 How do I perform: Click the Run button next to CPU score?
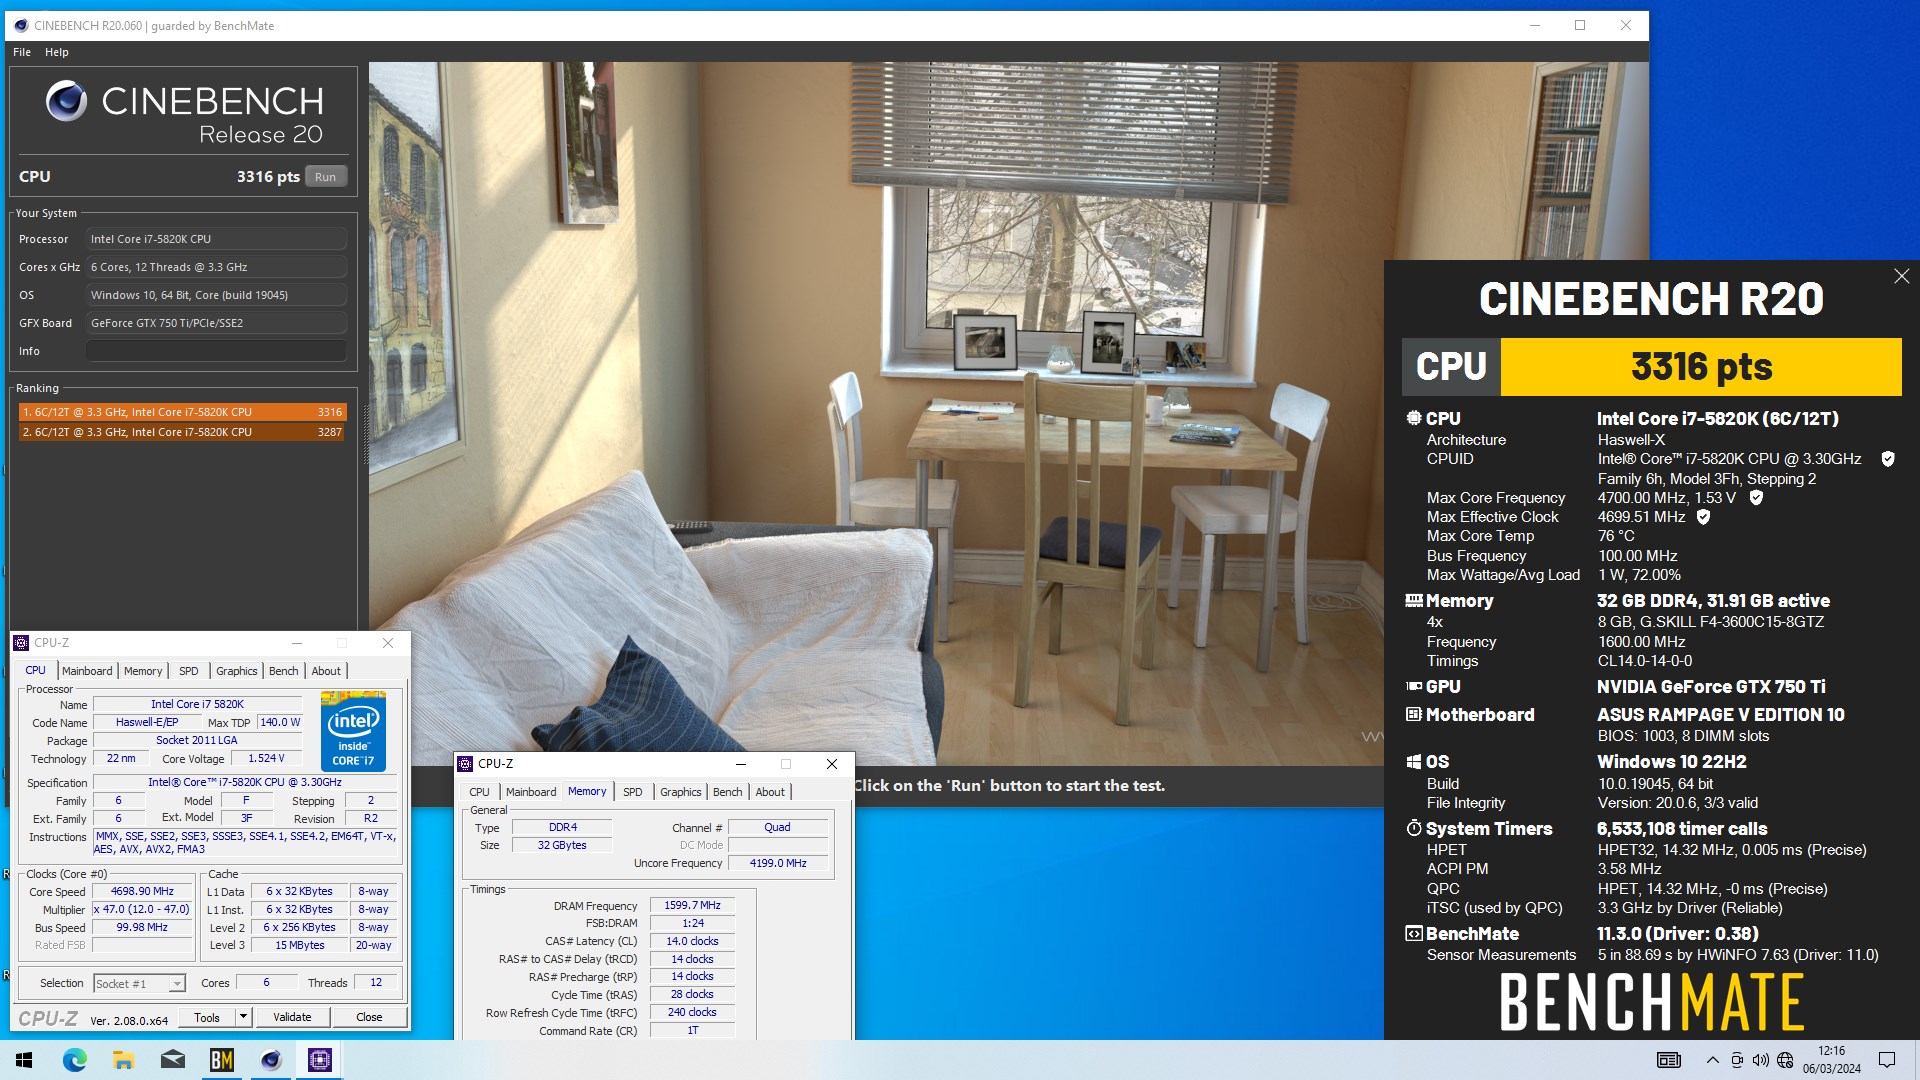tap(326, 177)
